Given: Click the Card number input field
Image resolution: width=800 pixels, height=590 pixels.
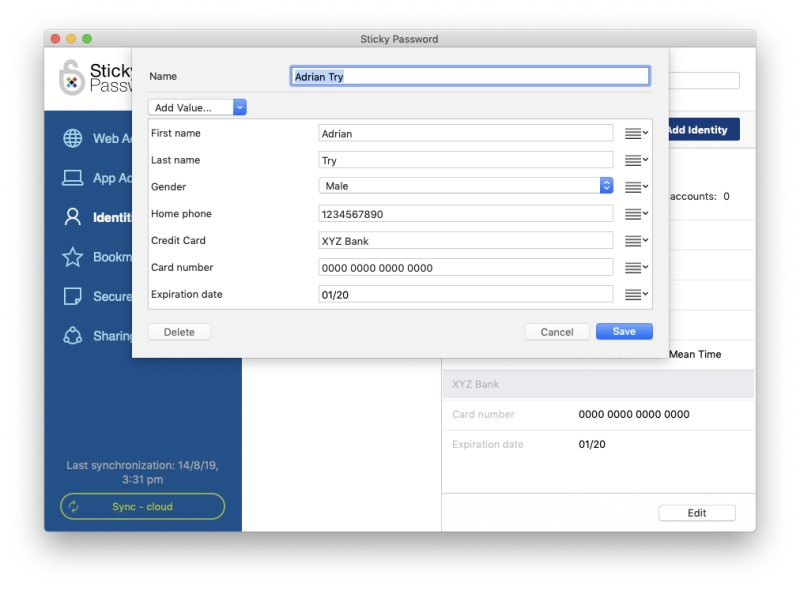Looking at the screenshot, I should pyautogui.click(x=466, y=267).
